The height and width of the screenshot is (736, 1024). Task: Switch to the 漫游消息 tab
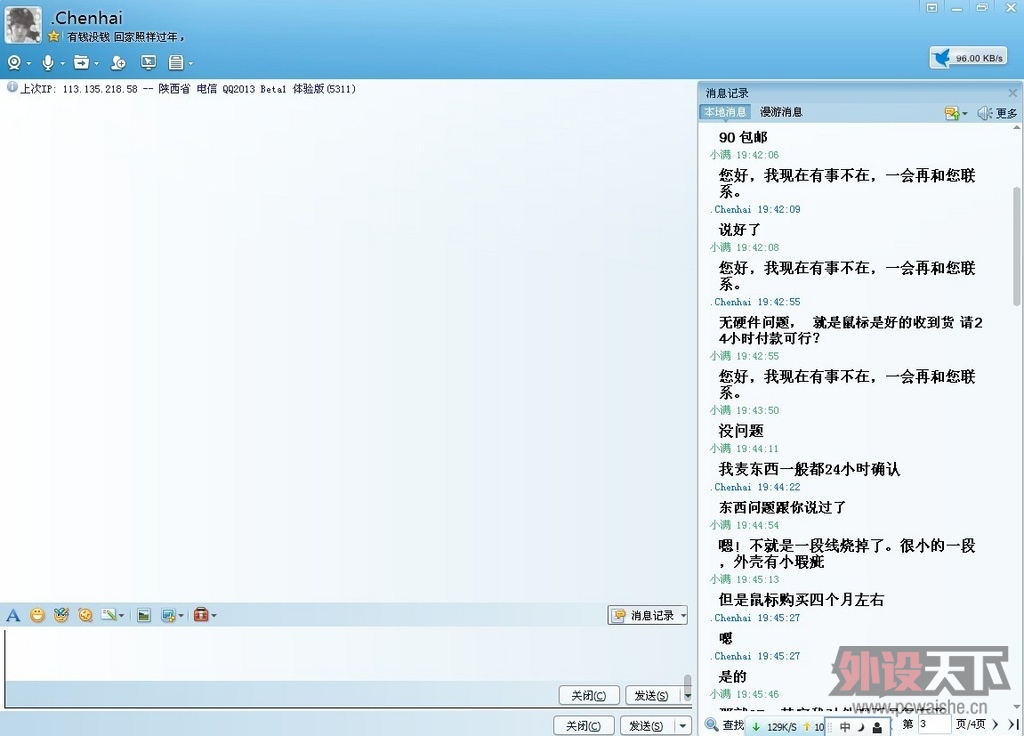coord(781,112)
